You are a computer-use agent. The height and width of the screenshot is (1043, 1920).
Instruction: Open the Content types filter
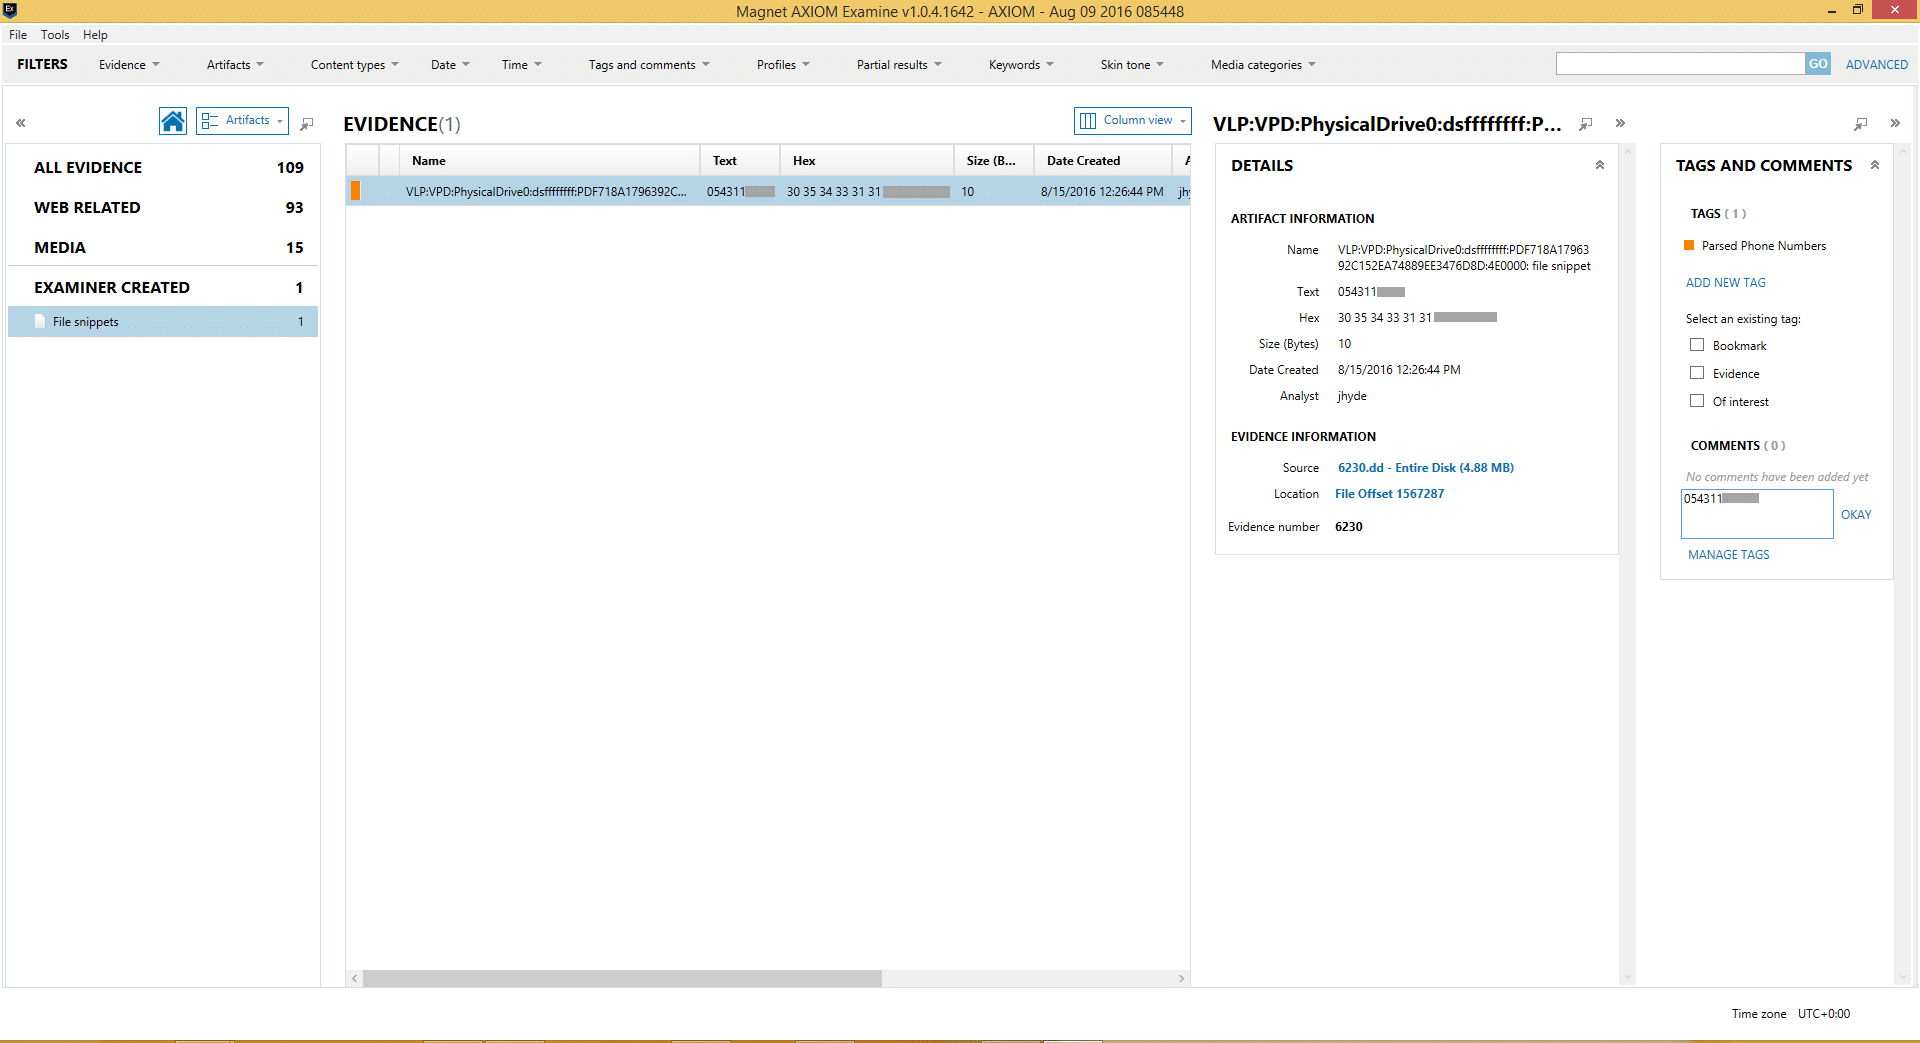[x=354, y=65]
